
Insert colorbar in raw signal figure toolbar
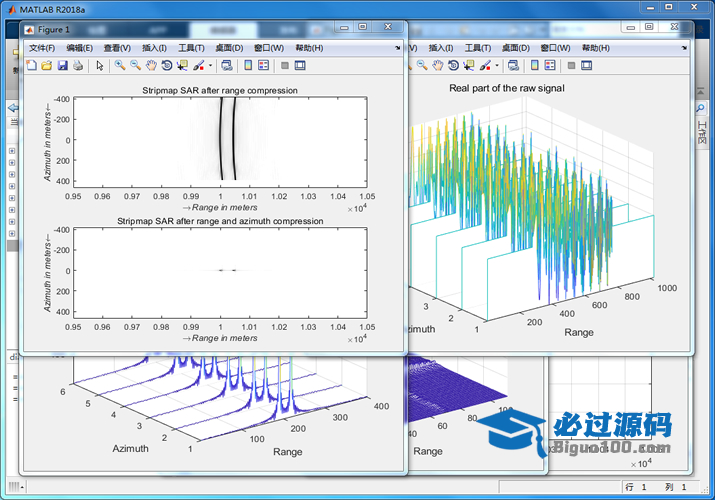tap(534, 66)
